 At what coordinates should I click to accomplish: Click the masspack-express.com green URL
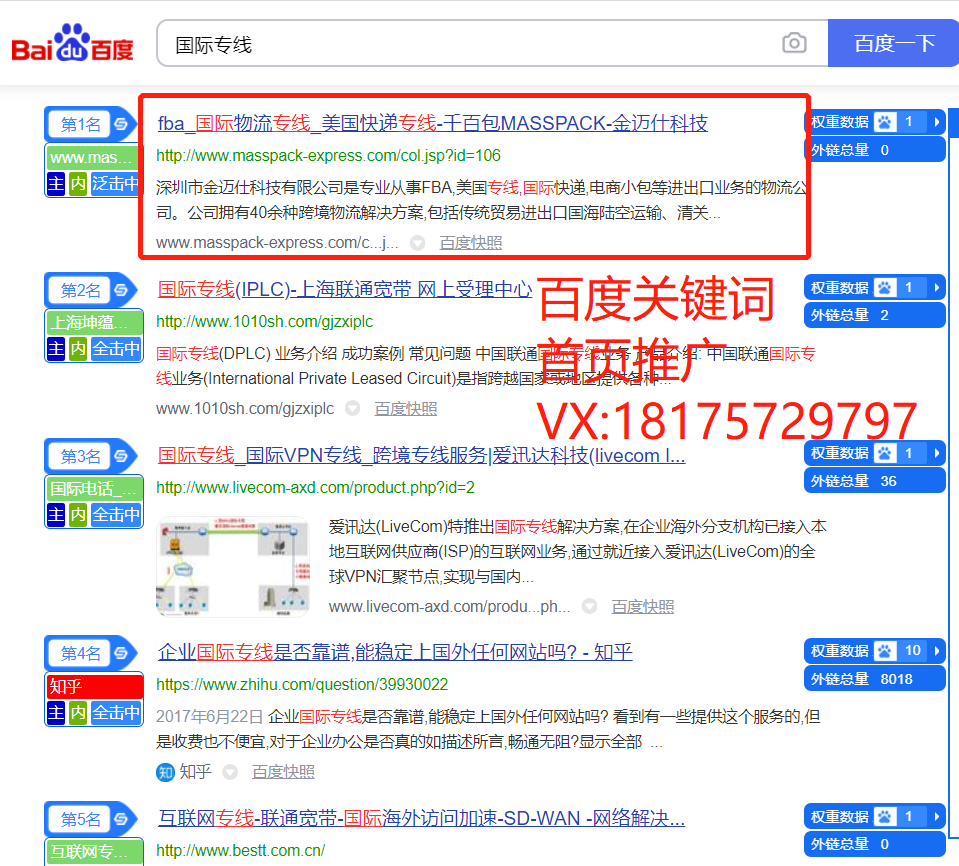[328, 155]
